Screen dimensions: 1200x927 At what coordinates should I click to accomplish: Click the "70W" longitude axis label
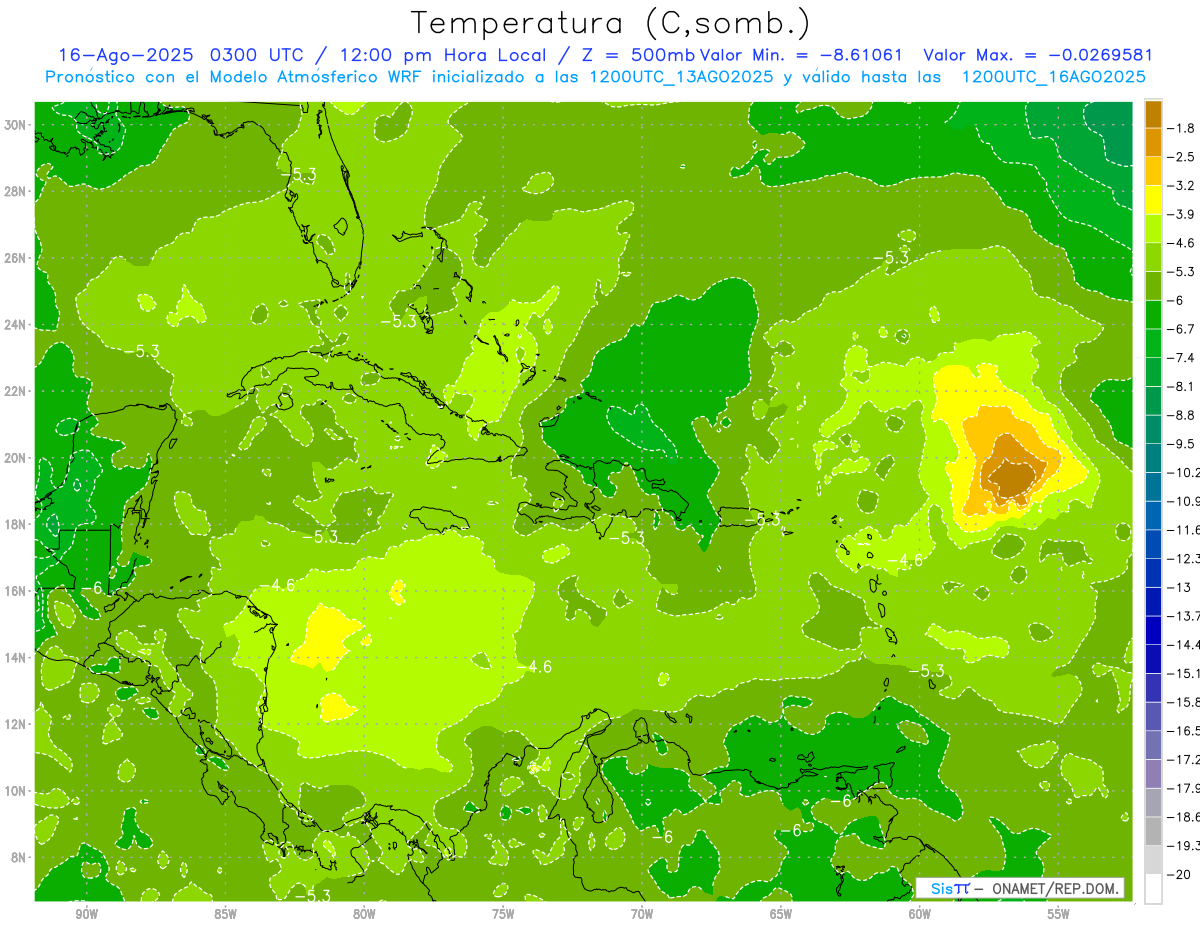[642, 915]
